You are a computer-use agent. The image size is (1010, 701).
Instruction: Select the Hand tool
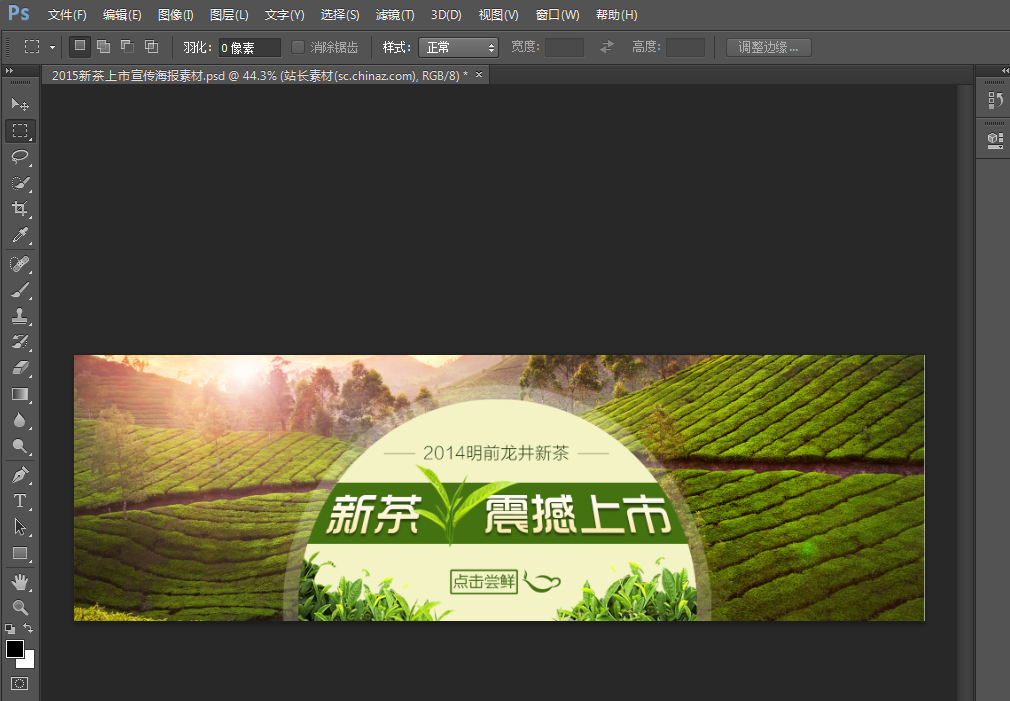[20, 582]
